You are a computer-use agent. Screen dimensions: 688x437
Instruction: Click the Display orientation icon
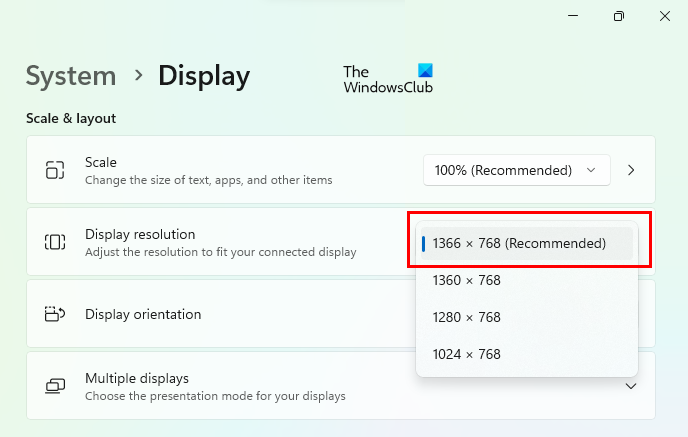click(55, 314)
